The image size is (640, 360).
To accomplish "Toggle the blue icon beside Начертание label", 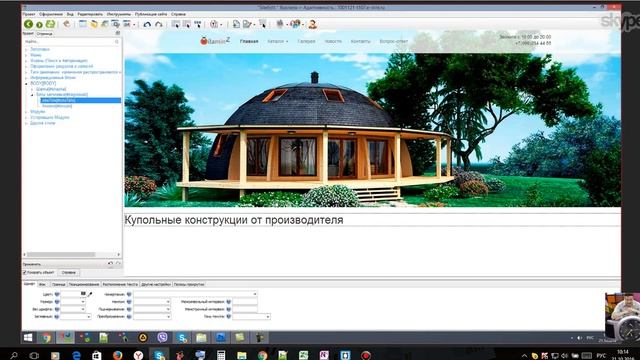I will 129,294.
